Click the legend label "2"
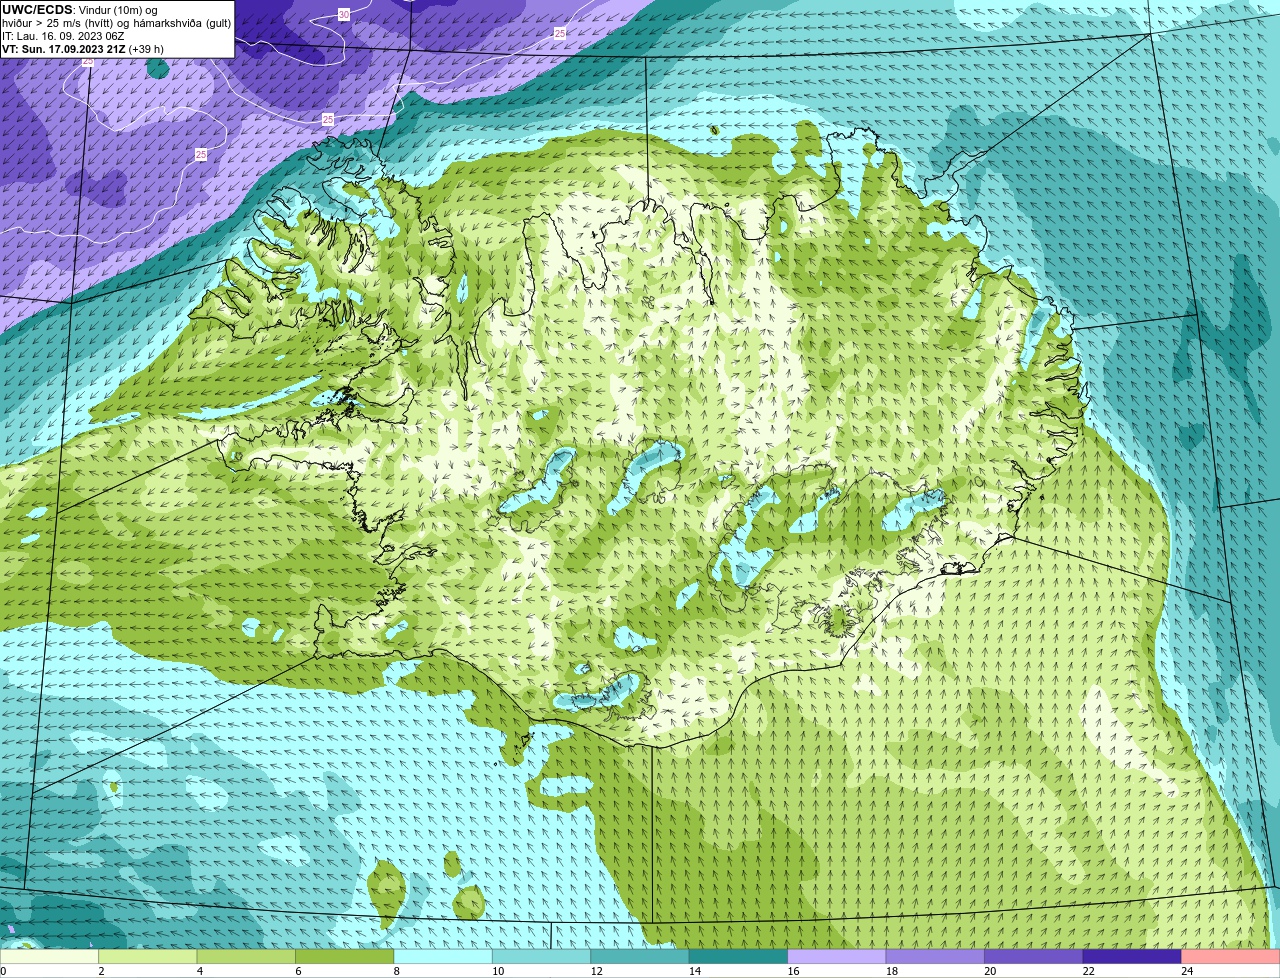 click(x=101, y=971)
